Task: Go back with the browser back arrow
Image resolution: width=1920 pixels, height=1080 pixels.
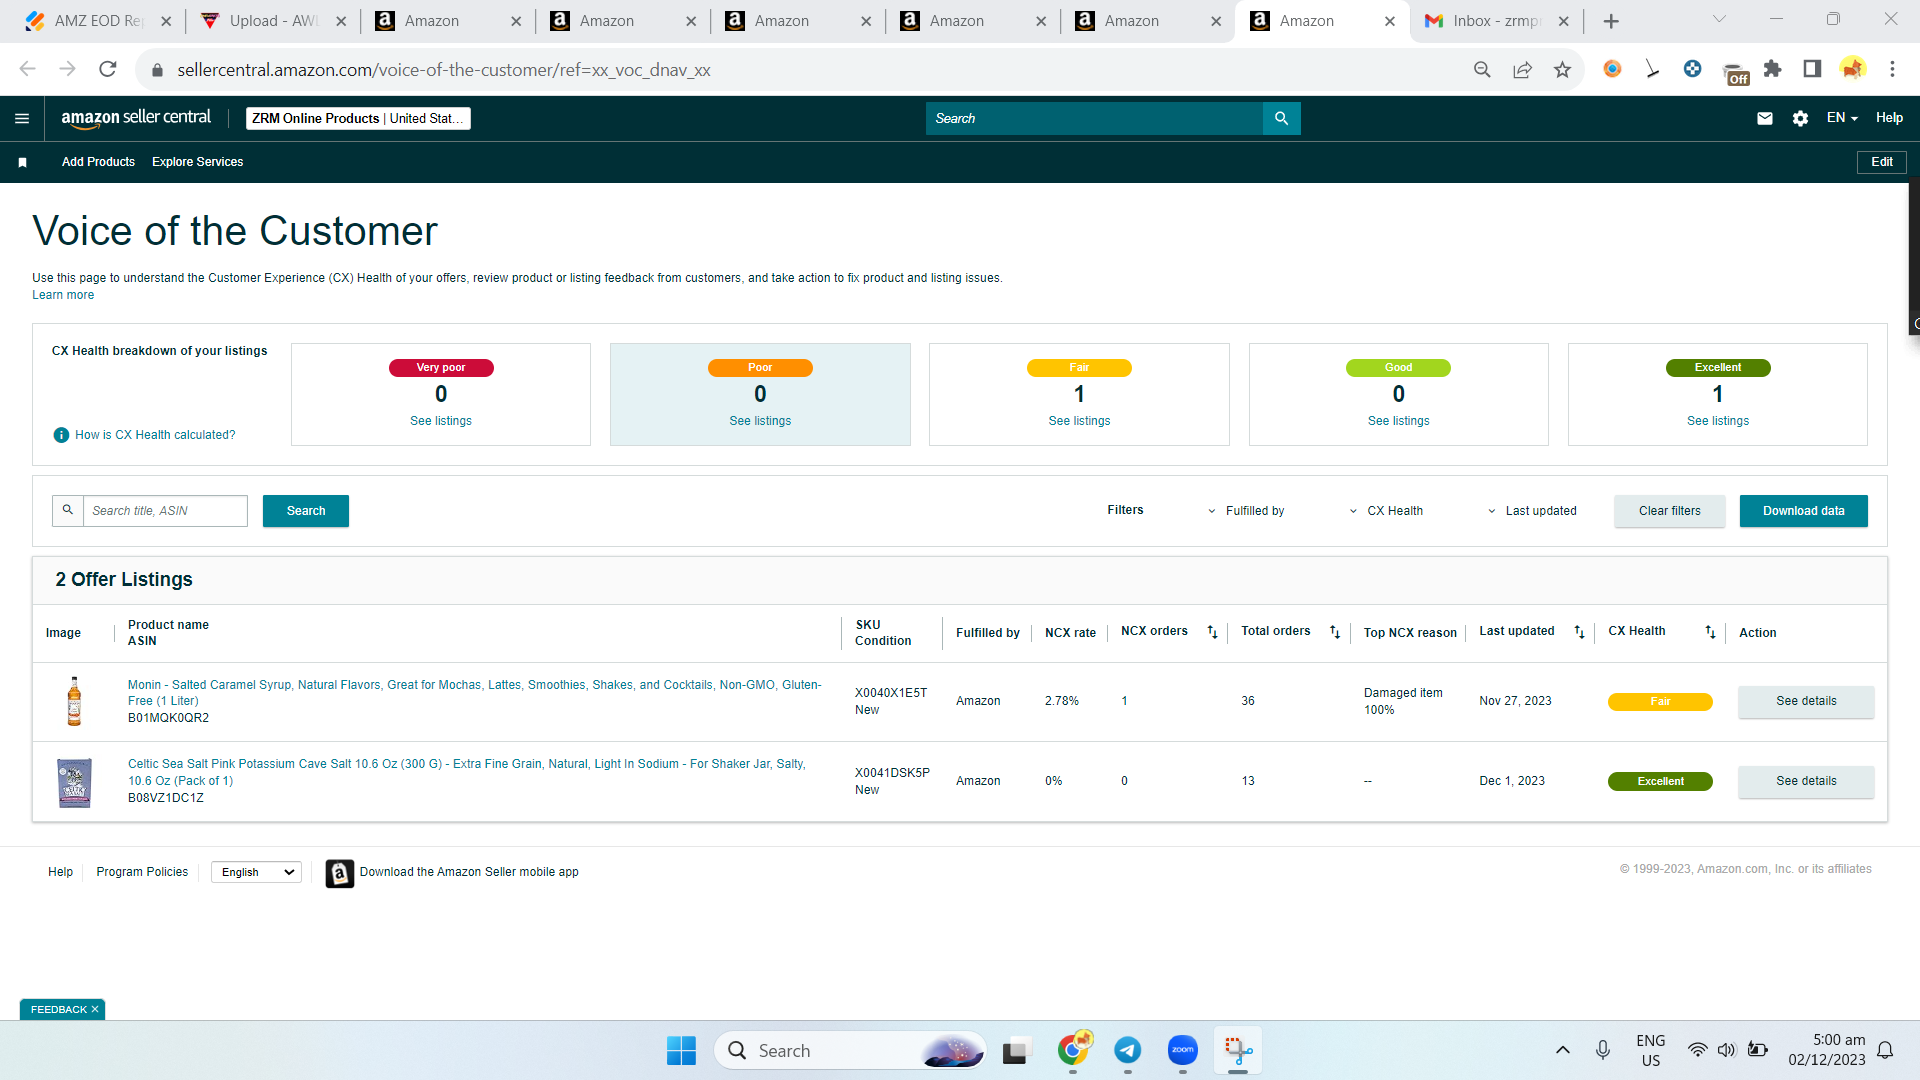Action: click(27, 69)
